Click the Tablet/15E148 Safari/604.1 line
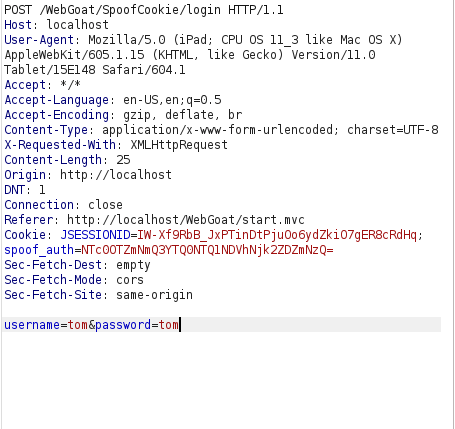 95,70
